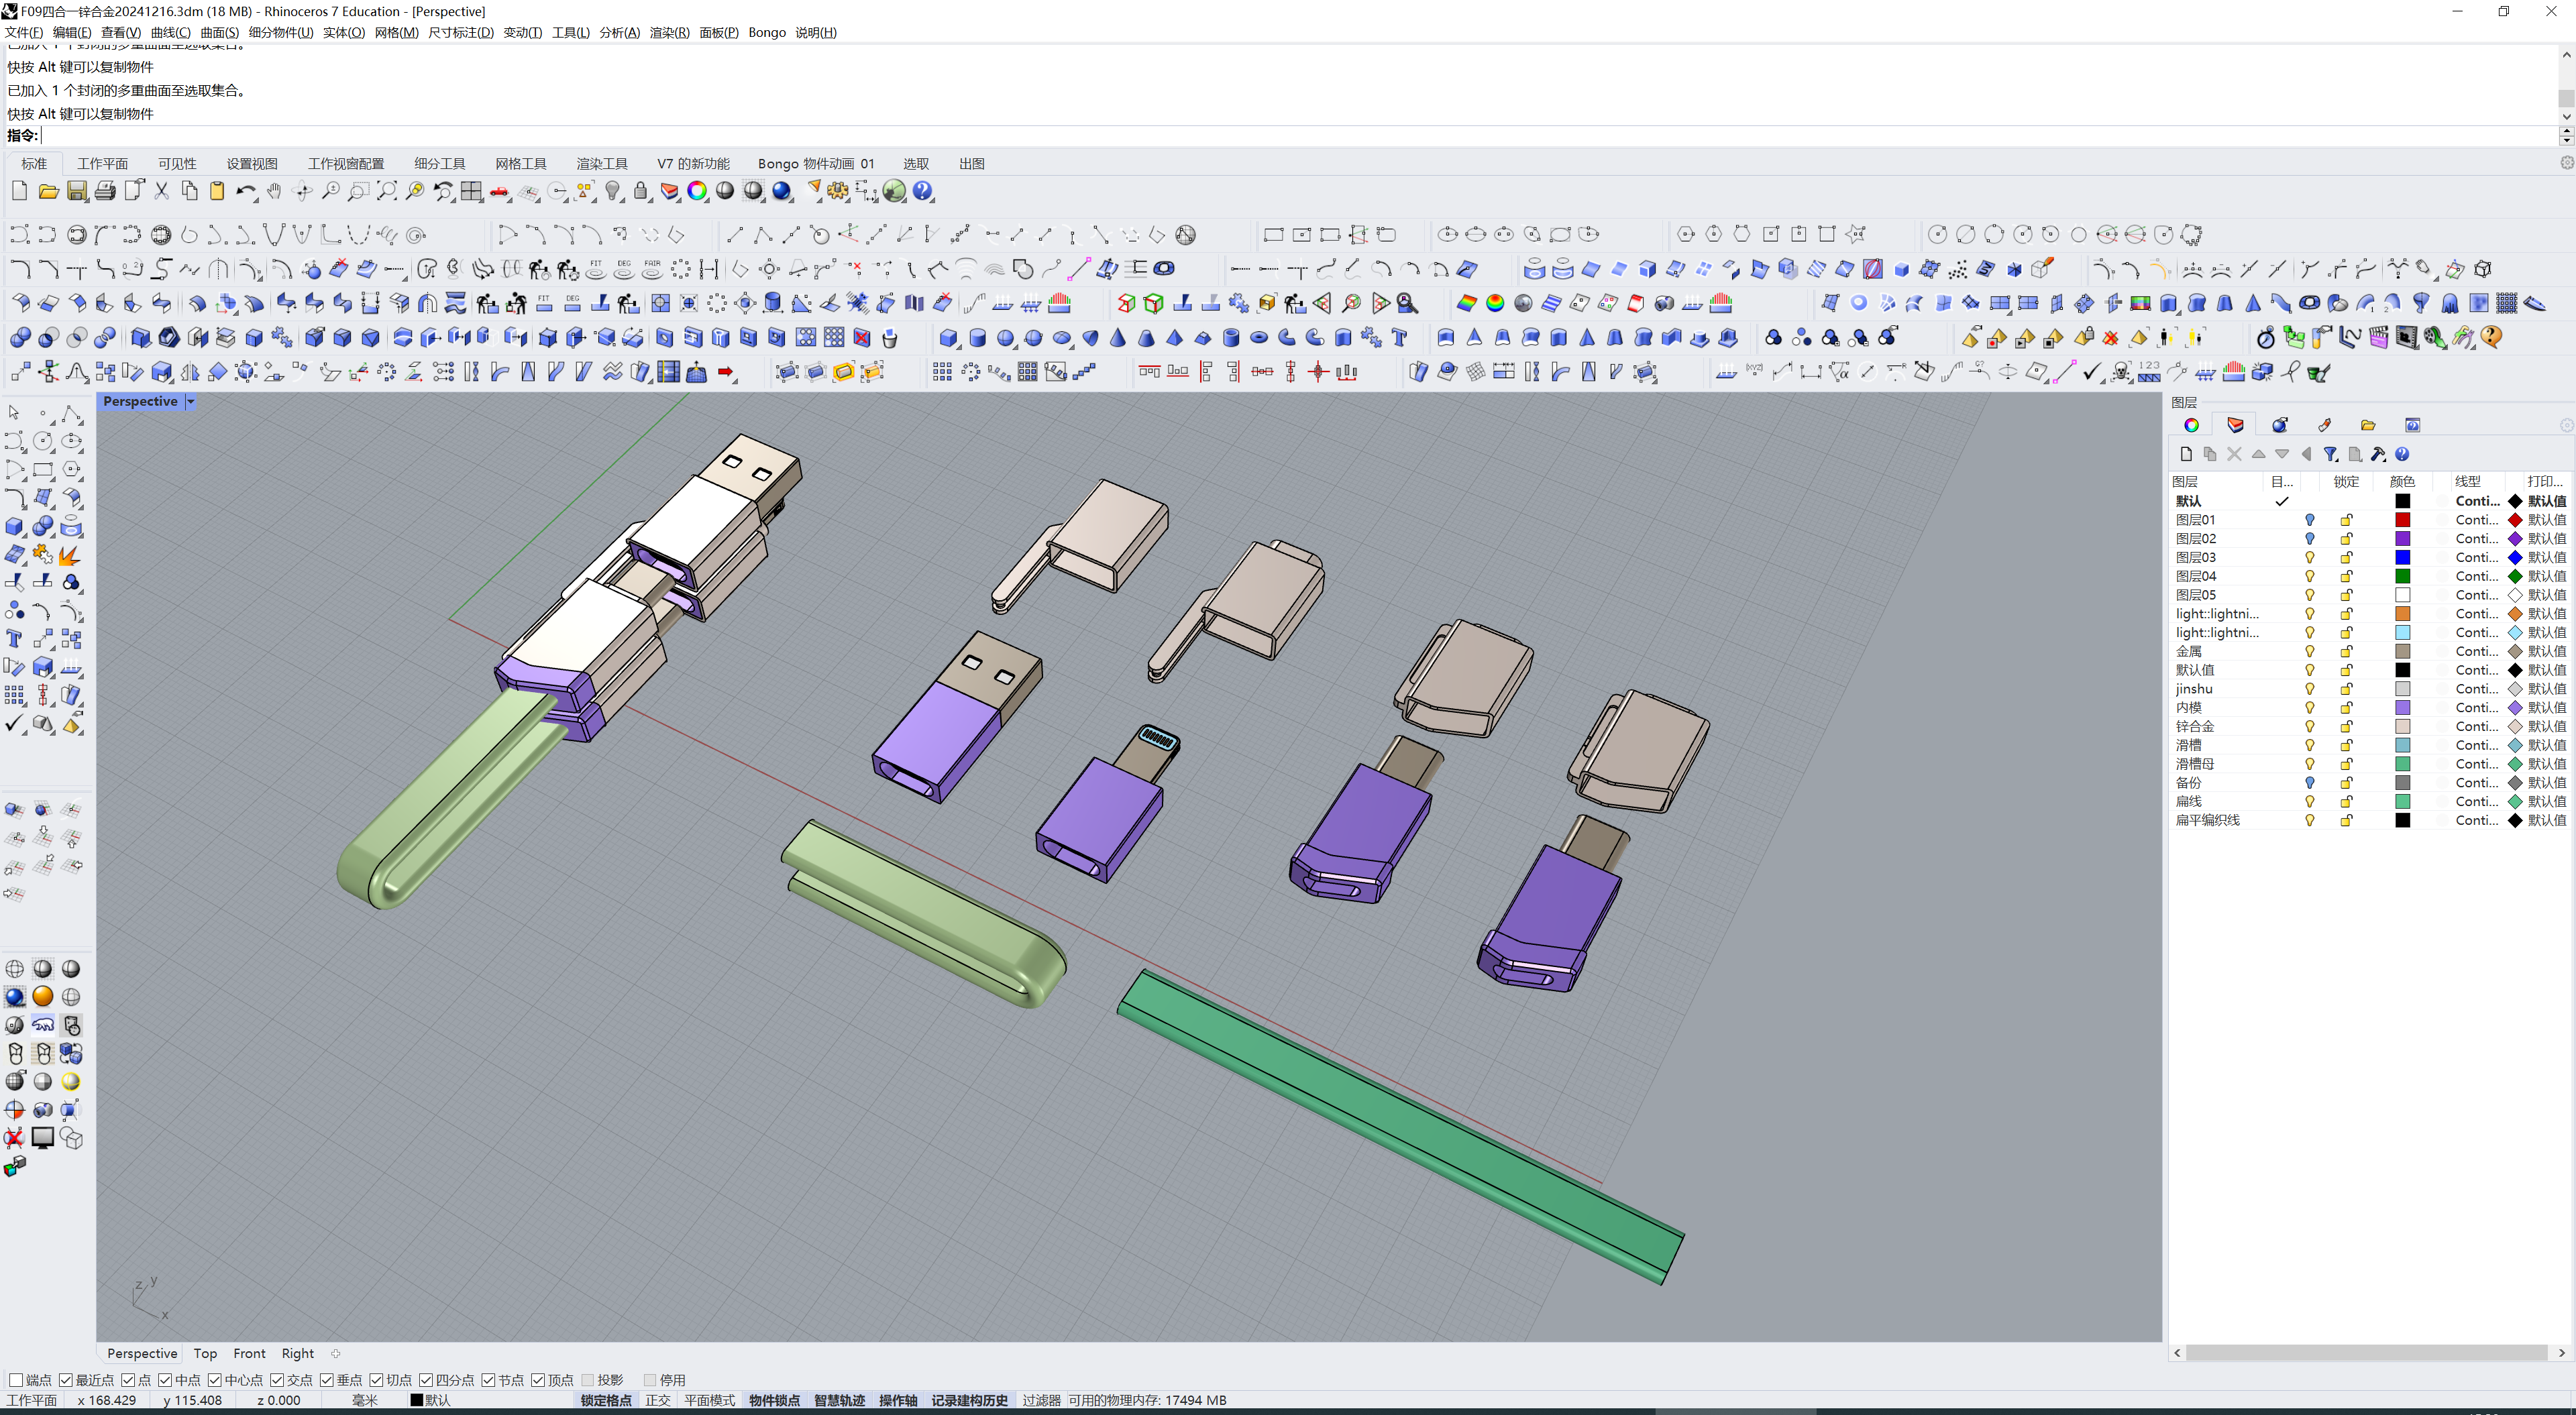Switch to the Top viewport tab
2576x1415 pixels.
point(205,1353)
